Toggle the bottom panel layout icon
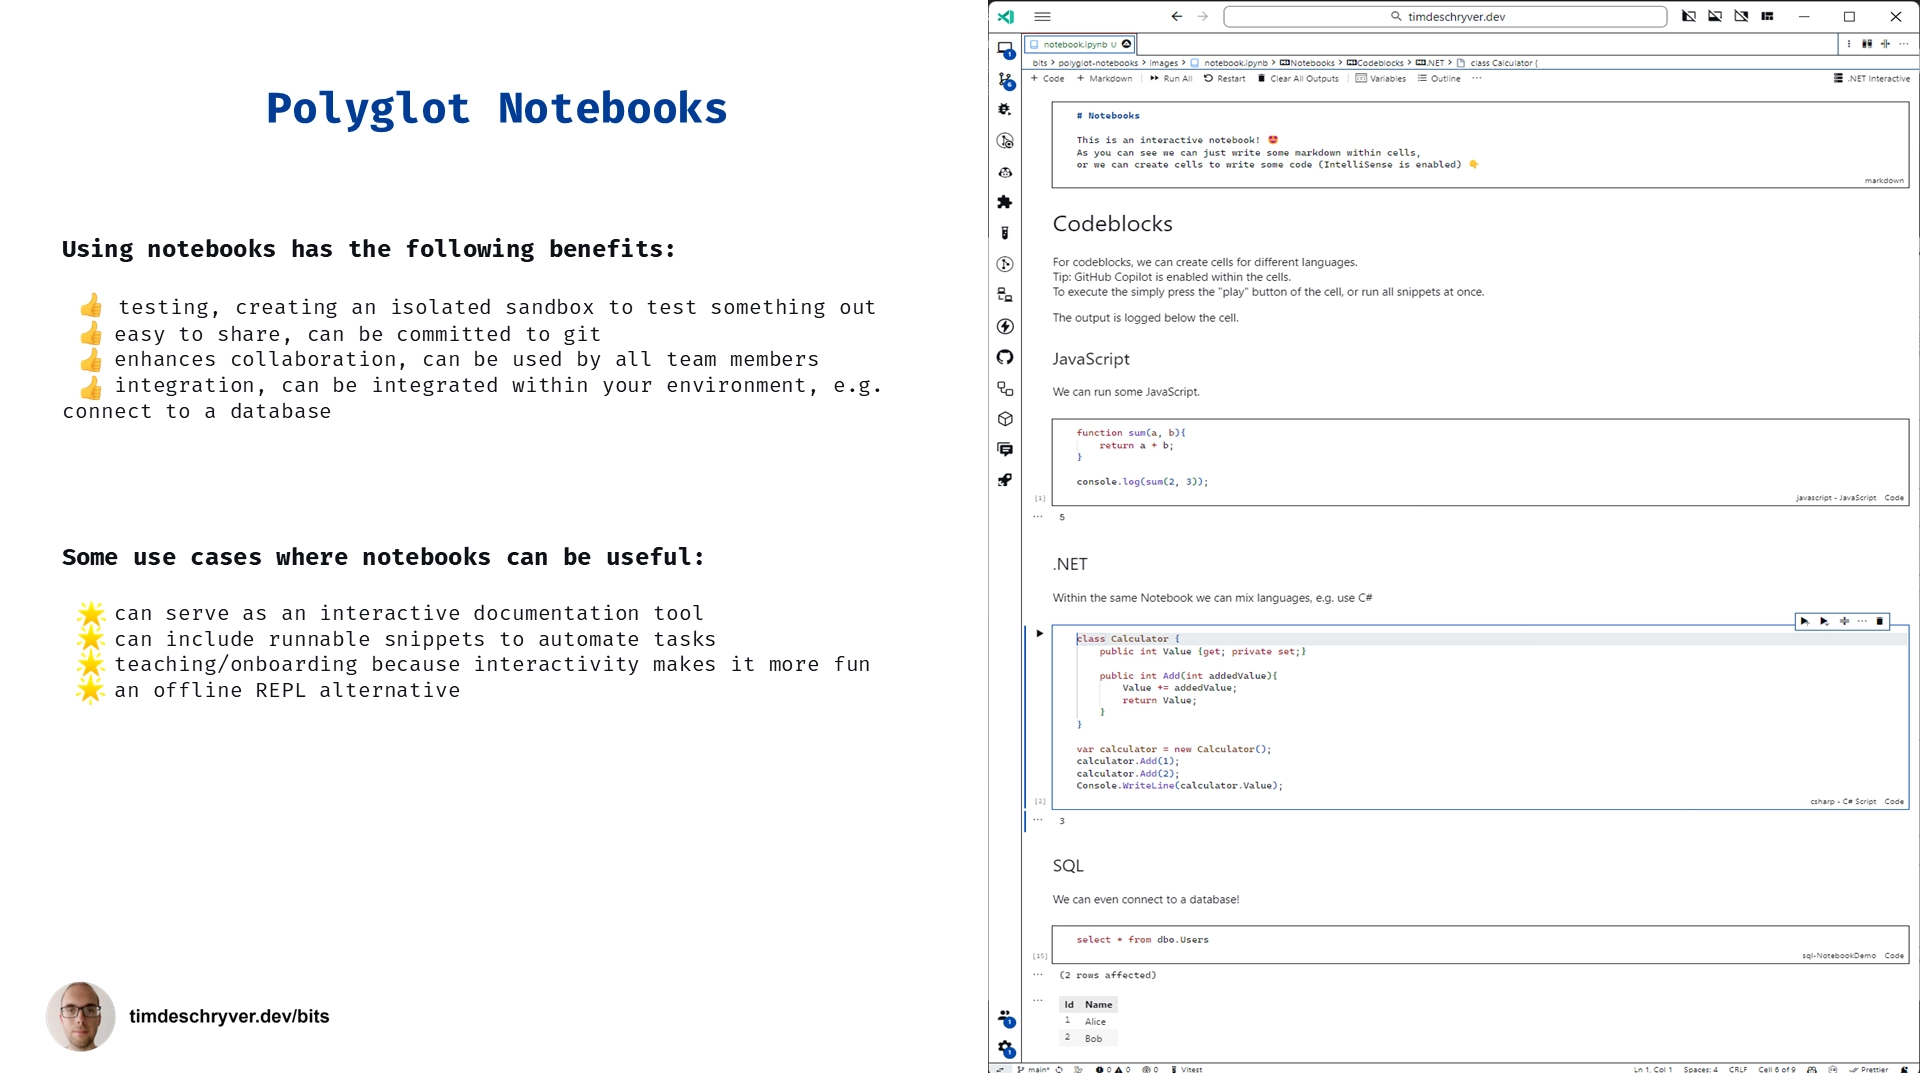Image resolution: width=1920 pixels, height=1073 pixels. (1715, 16)
